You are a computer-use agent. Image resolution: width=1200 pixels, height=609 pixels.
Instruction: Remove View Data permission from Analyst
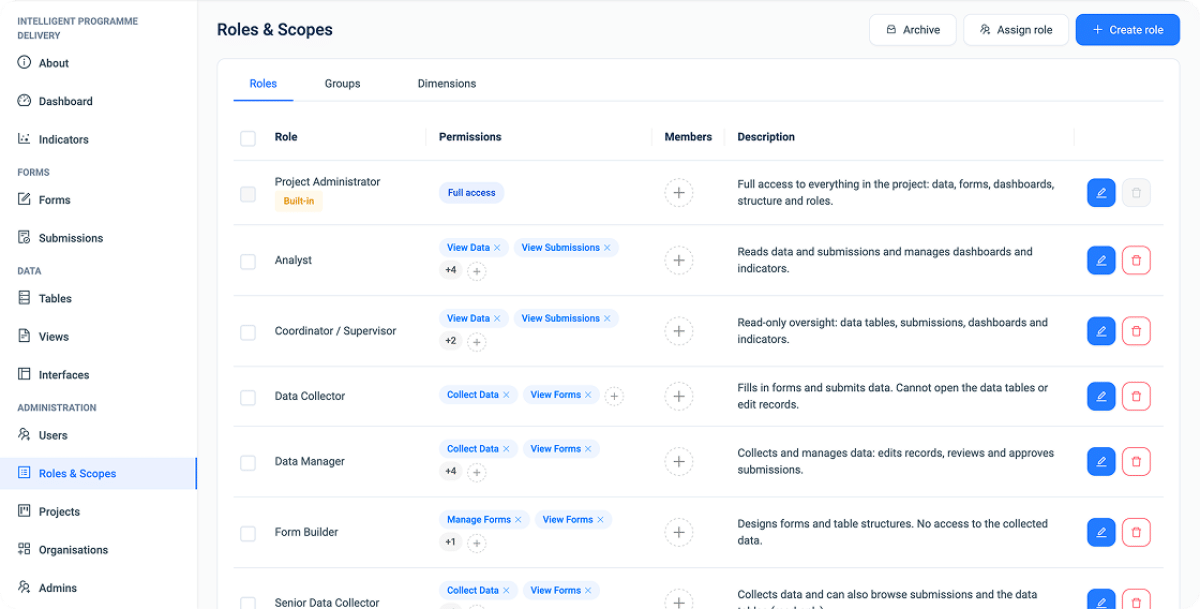click(497, 248)
